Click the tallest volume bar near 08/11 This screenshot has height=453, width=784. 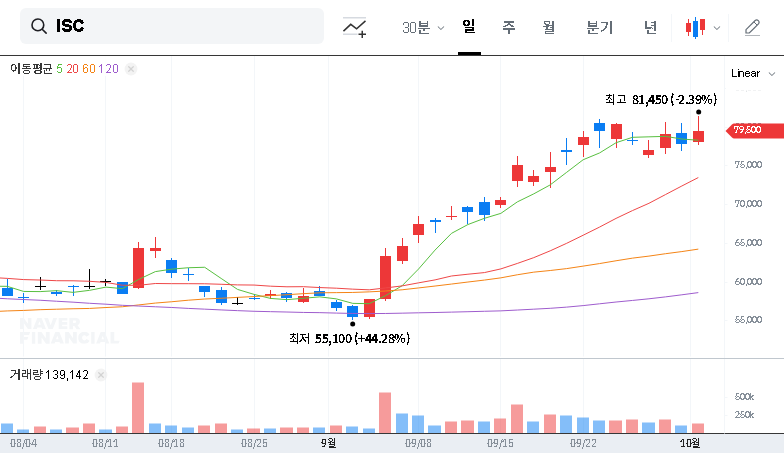[x=138, y=406]
